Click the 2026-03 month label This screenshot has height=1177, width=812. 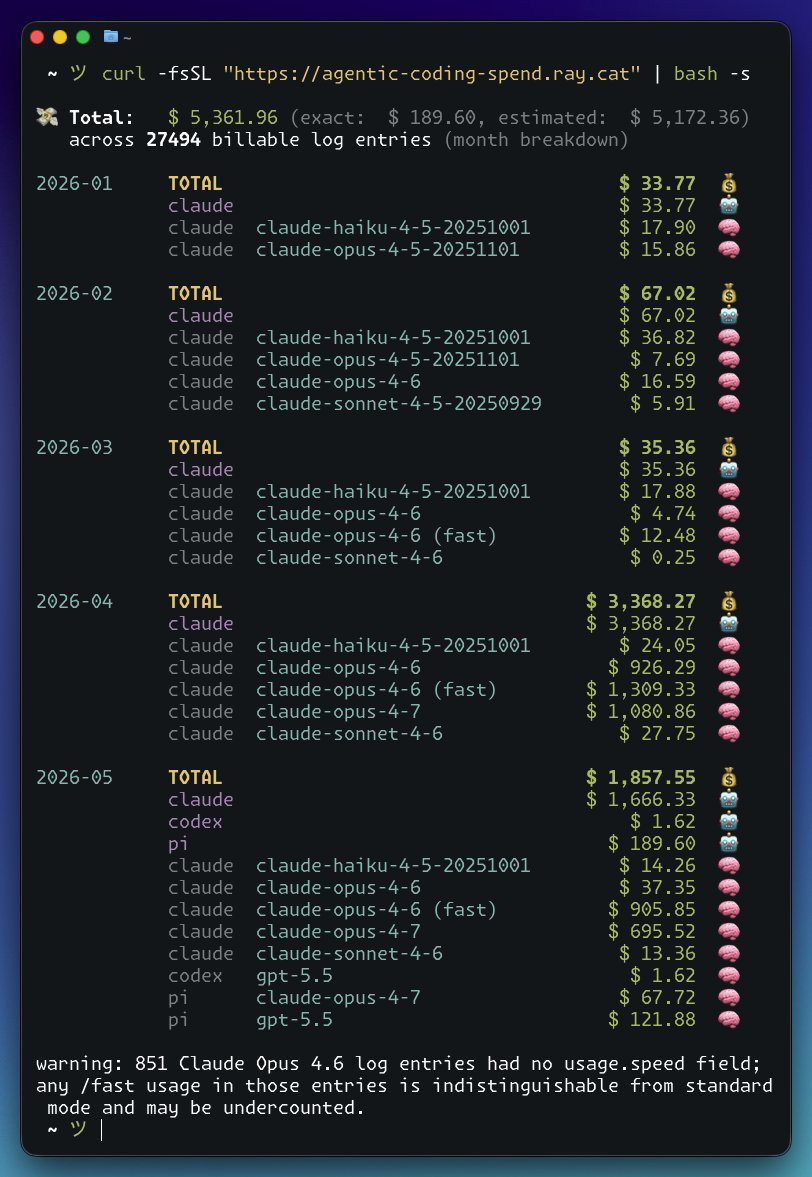click(x=74, y=447)
